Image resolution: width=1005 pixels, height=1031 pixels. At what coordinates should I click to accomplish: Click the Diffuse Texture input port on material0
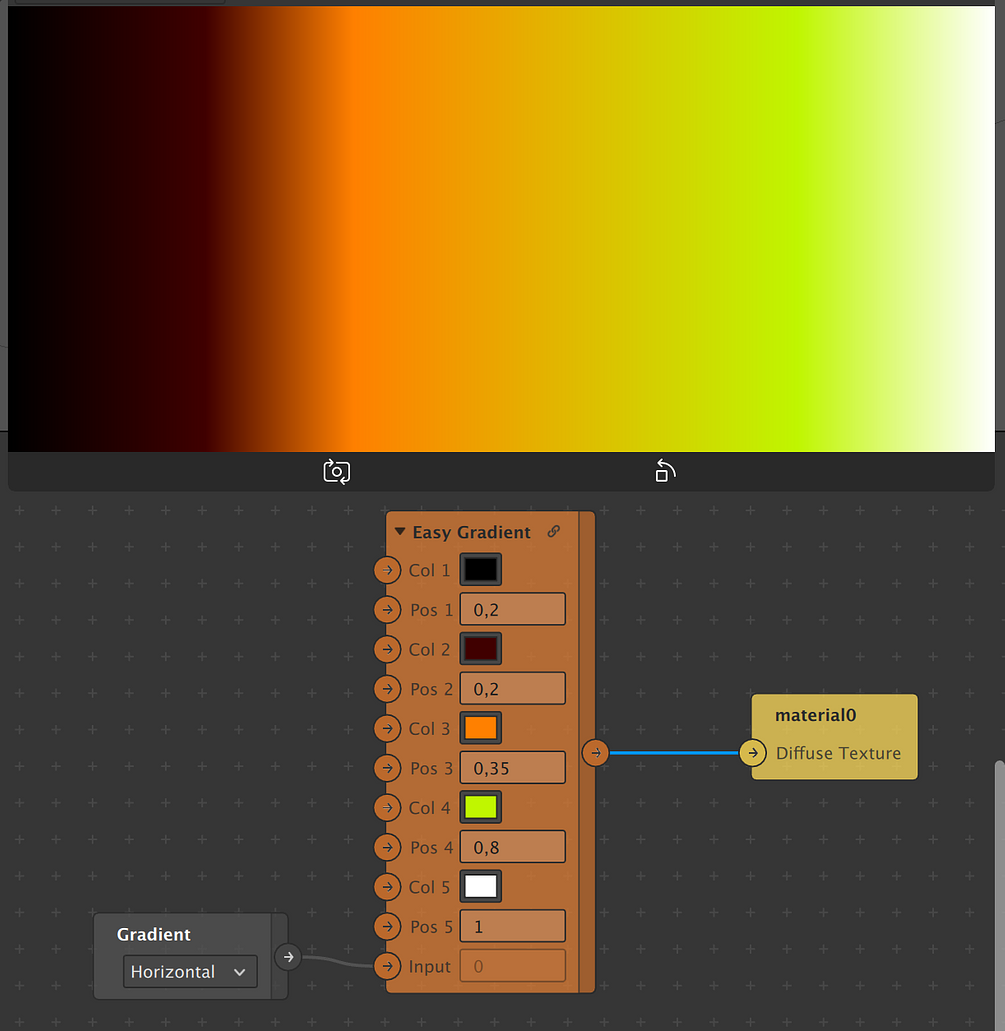click(x=753, y=753)
